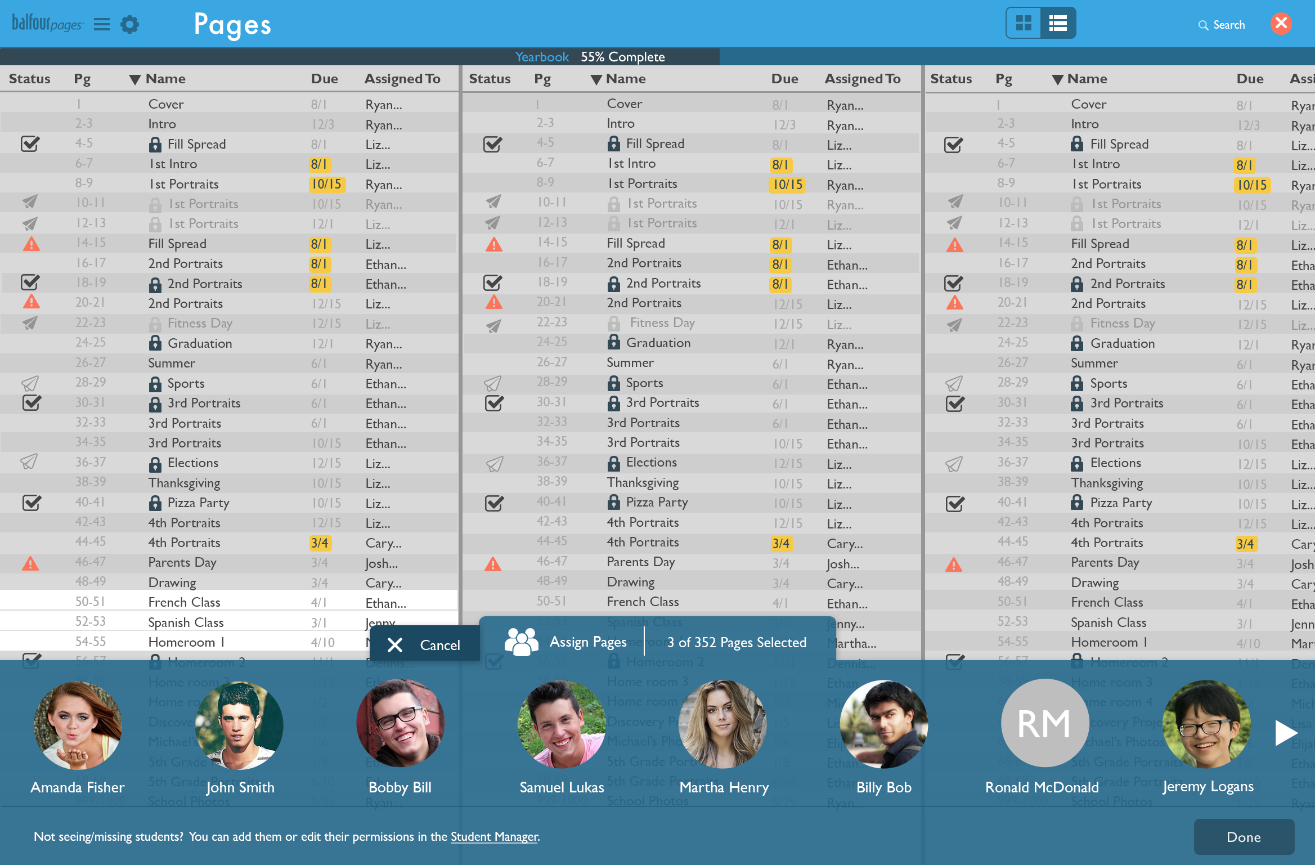
Task: Click the Done button
Action: 1243,837
